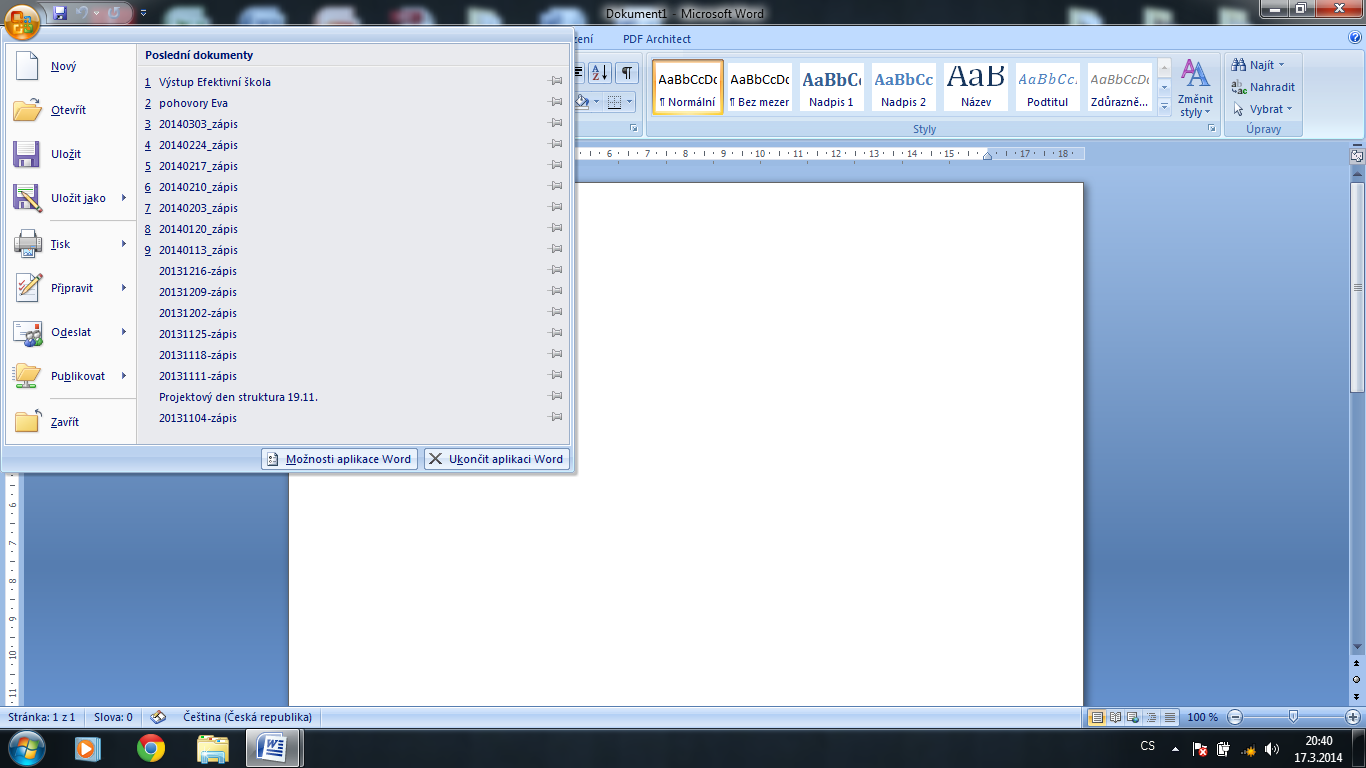Click the Sort (A-Z) icon
Image resolution: width=1366 pixels, height=768 pixels.
click(600, 73)
